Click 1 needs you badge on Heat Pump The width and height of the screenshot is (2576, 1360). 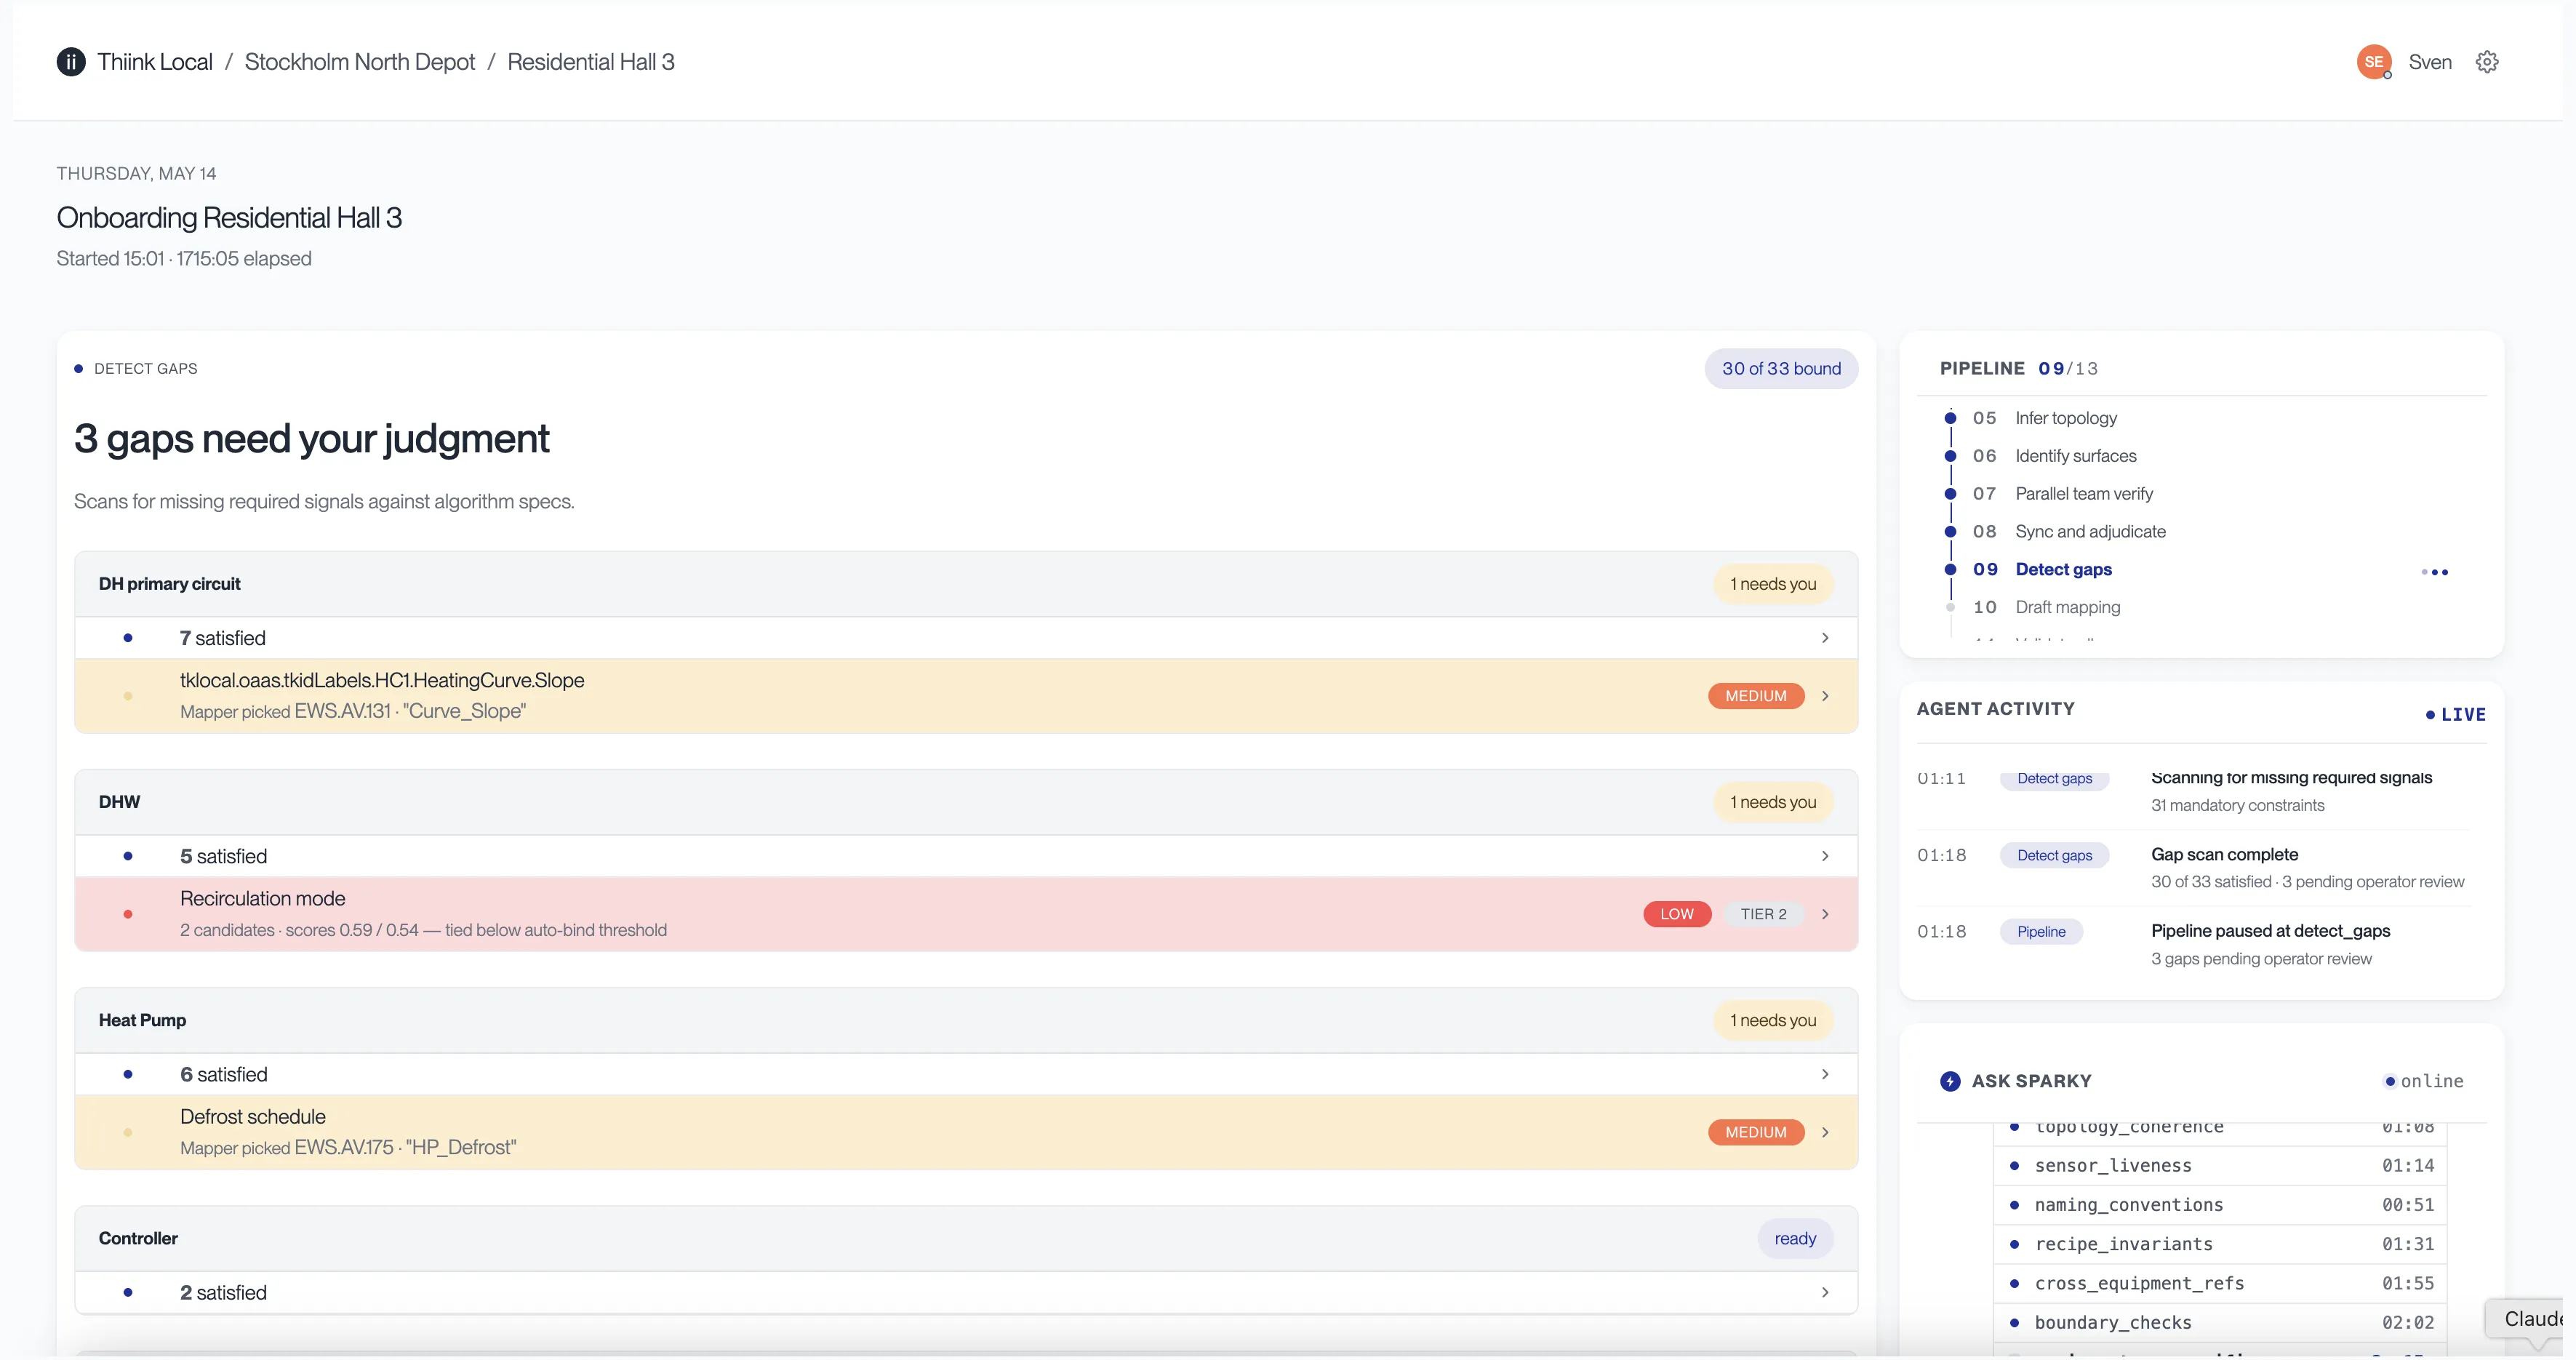click(1773, 1020)
